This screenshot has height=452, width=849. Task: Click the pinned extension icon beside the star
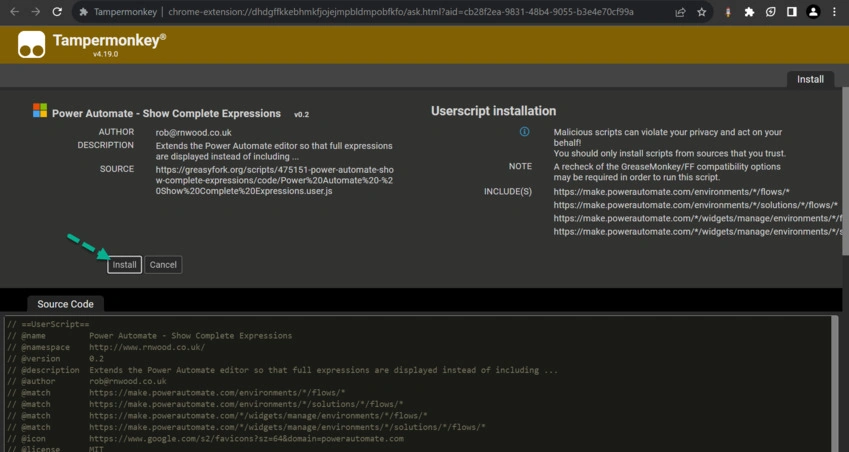click(x=728, y=12)
